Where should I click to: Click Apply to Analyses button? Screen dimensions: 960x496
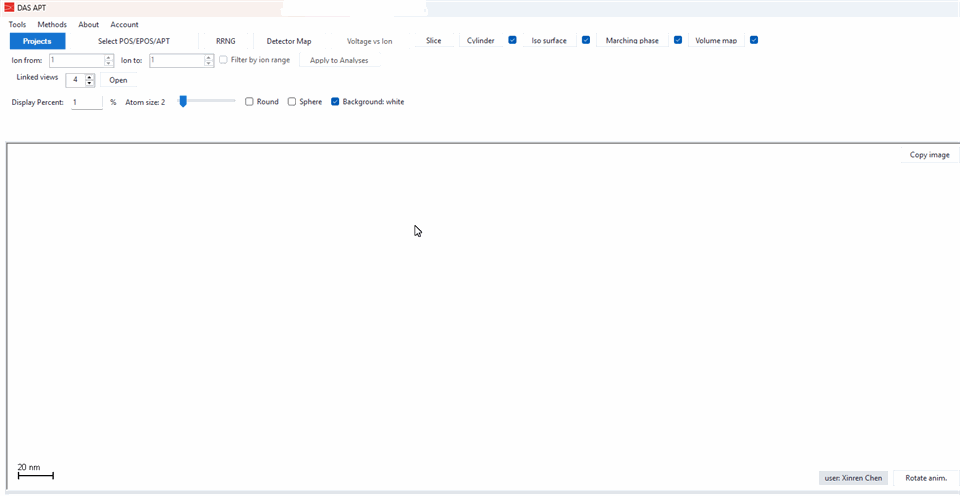pos(339,61)
